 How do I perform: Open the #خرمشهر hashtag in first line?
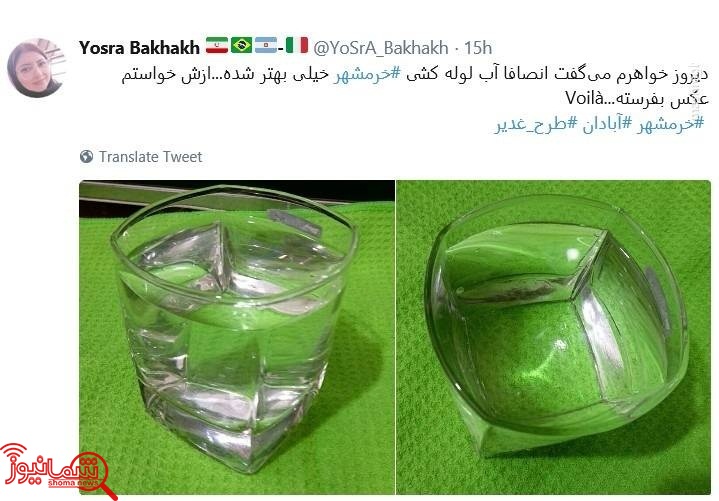click(x=368, y=74)
